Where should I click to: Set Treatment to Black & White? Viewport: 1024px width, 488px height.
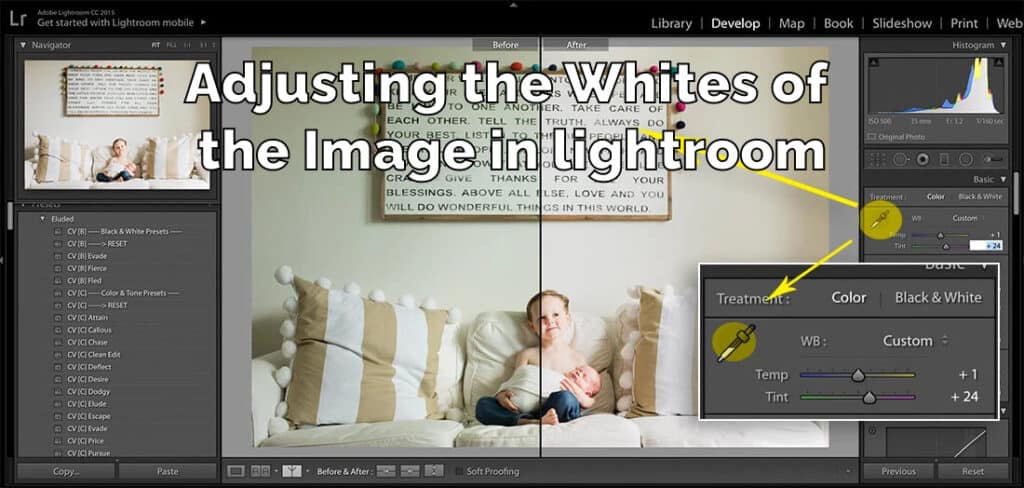(980, 197)
